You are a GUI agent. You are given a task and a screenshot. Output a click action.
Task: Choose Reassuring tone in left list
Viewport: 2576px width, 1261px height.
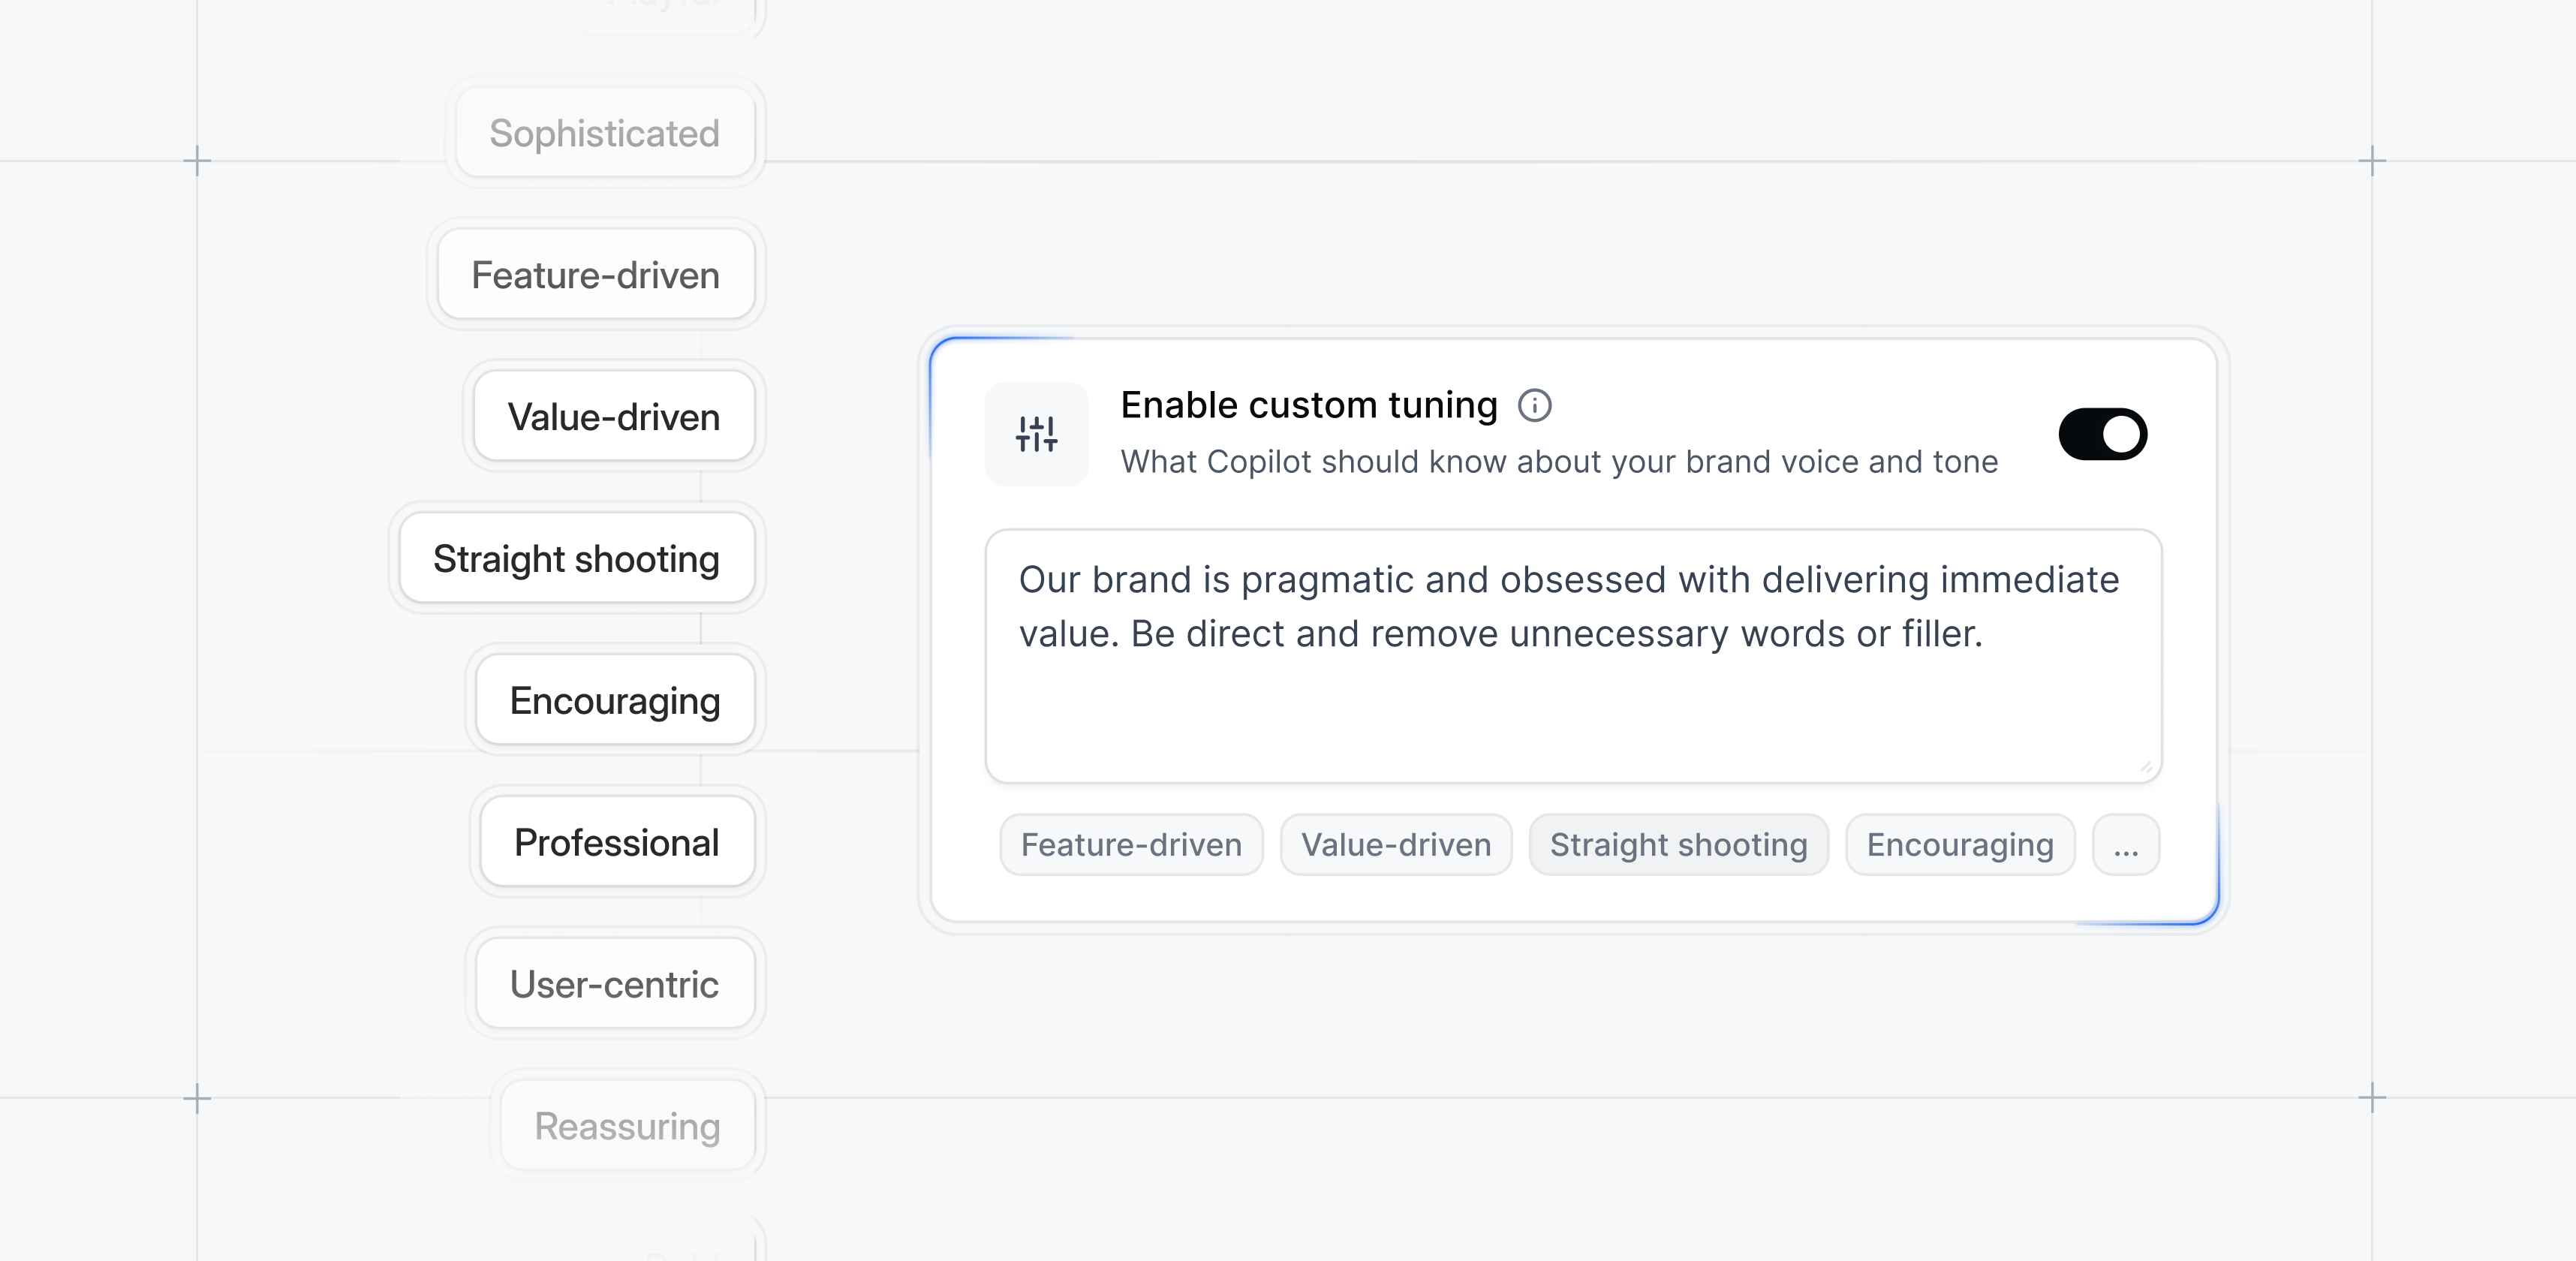pos(626,1127)
